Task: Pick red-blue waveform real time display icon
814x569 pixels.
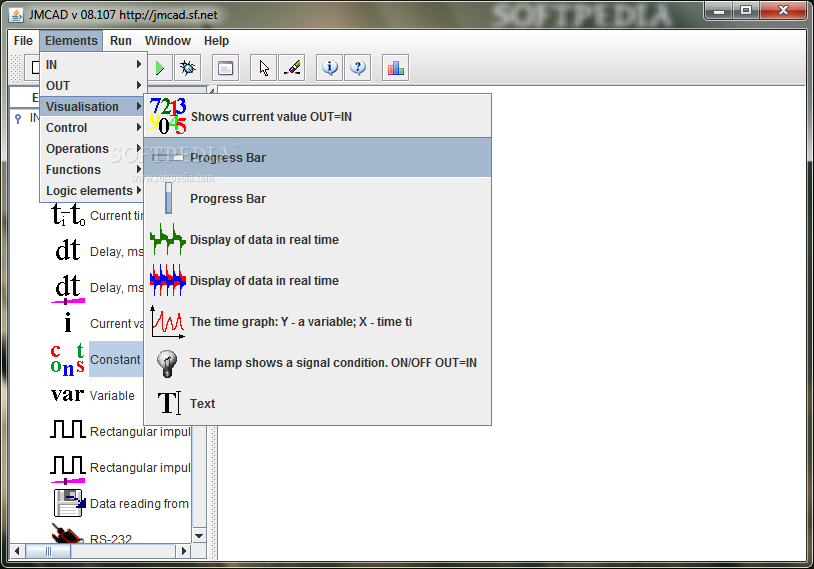Action: point(168,280)
